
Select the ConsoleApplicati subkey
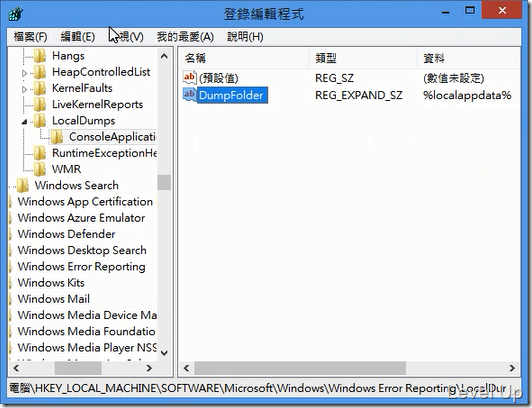click(112, 137)
